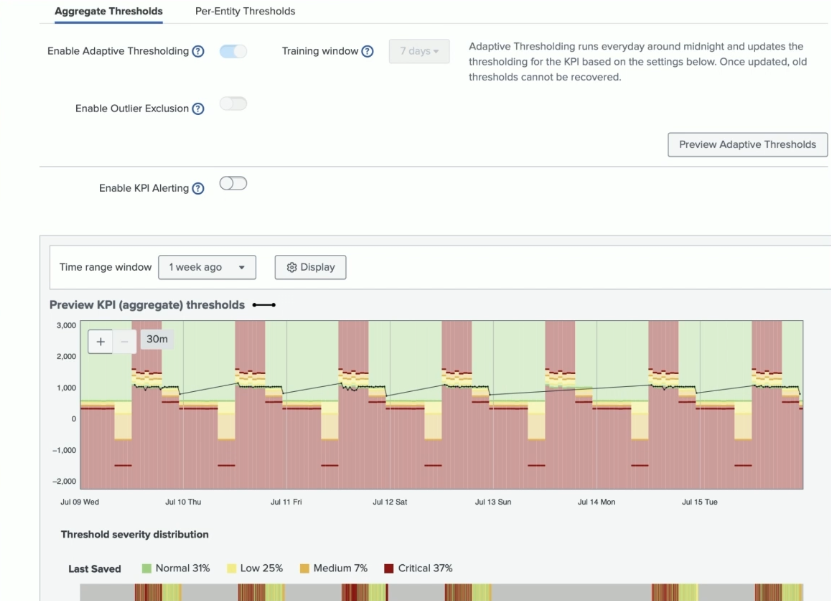The image size is (831, 601).
Task: Click help icon next to Training window
Action: pyautogui.click(x=367, y=51)
